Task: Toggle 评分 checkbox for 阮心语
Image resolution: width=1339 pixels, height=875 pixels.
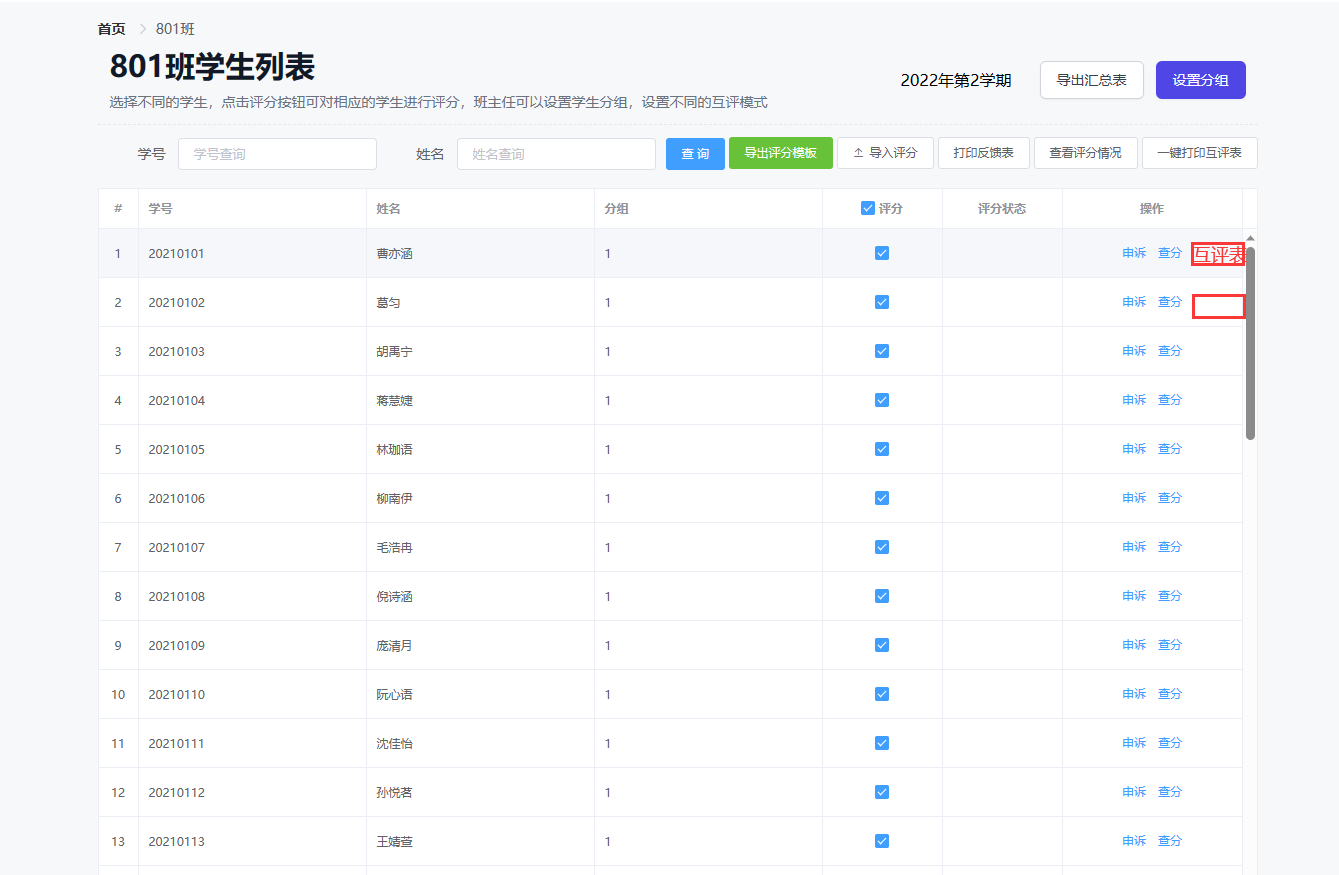Action: (882, 694)
